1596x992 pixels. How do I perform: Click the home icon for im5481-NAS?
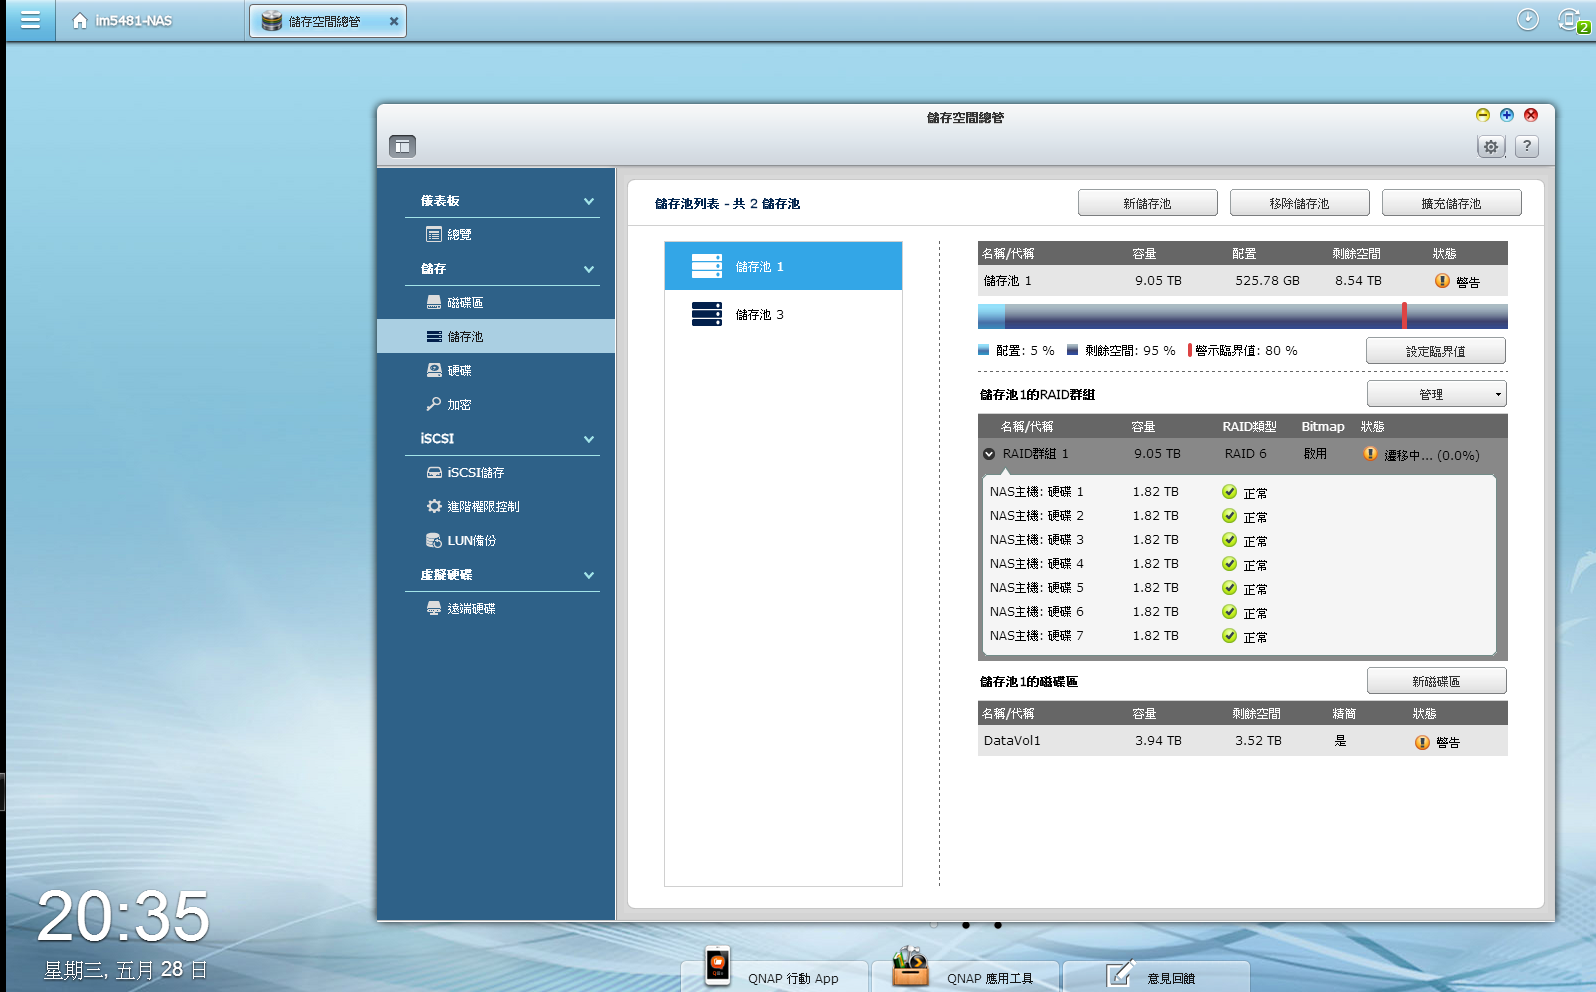pos(80,21)
